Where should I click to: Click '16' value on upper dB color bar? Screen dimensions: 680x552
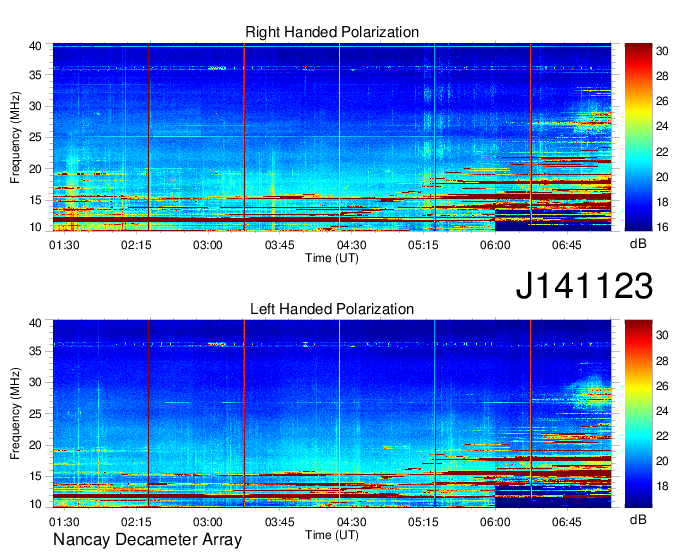point(662,227)
